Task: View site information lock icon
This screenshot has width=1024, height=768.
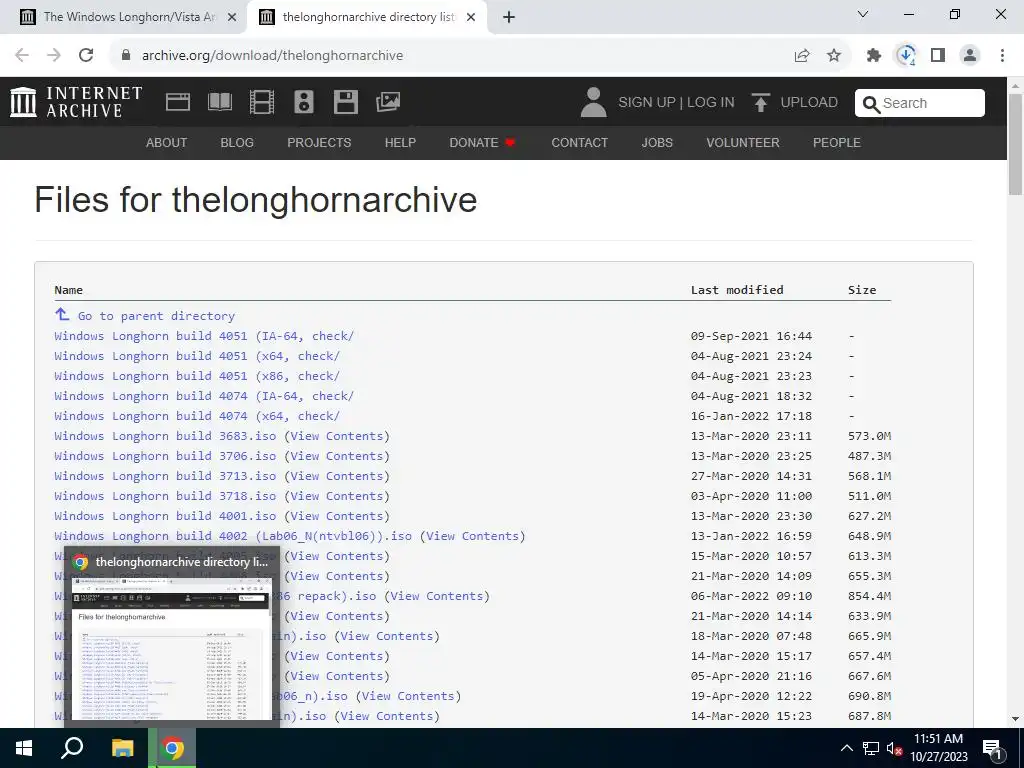Action: 125,56
